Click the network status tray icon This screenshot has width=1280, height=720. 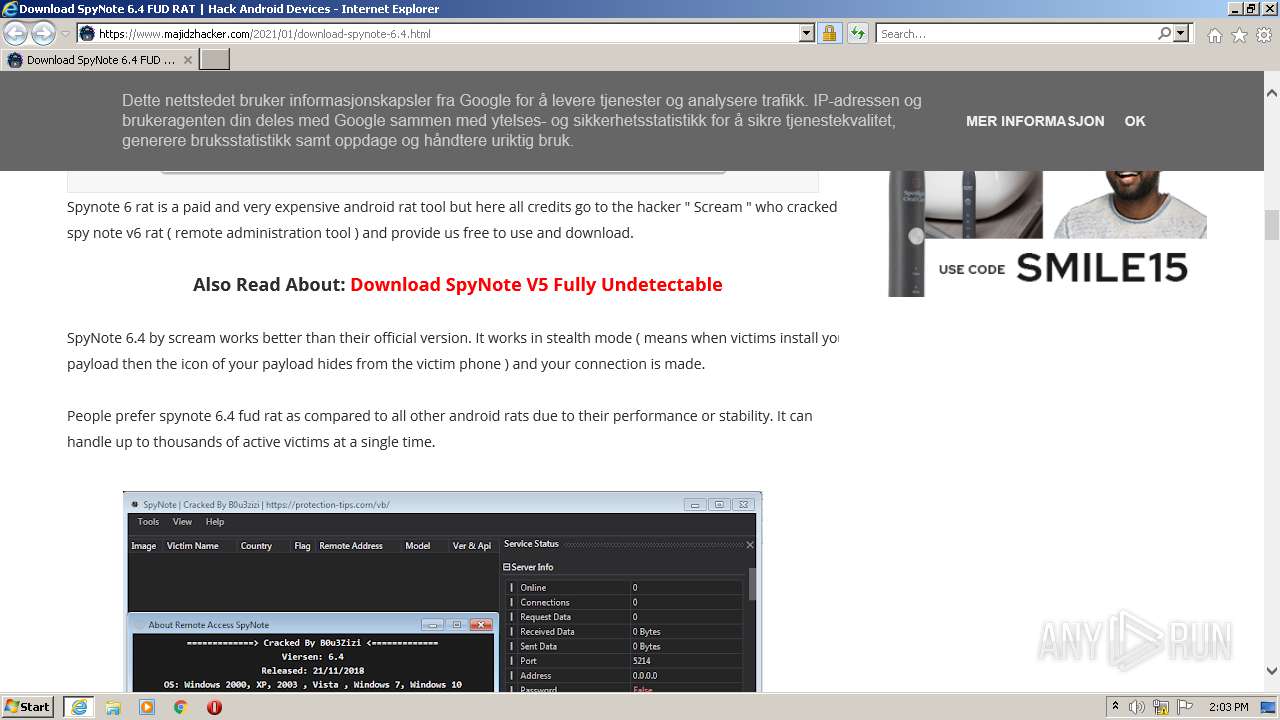point(1162,707)
